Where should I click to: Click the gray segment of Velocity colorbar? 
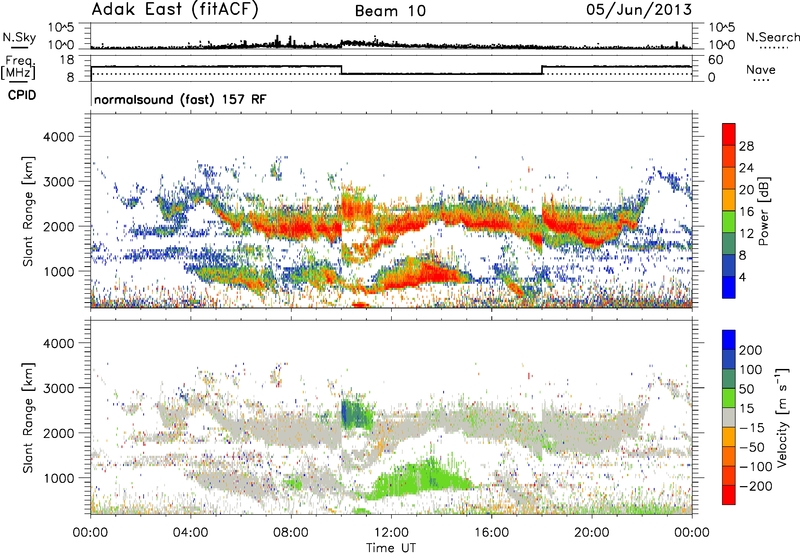[729, 417]
